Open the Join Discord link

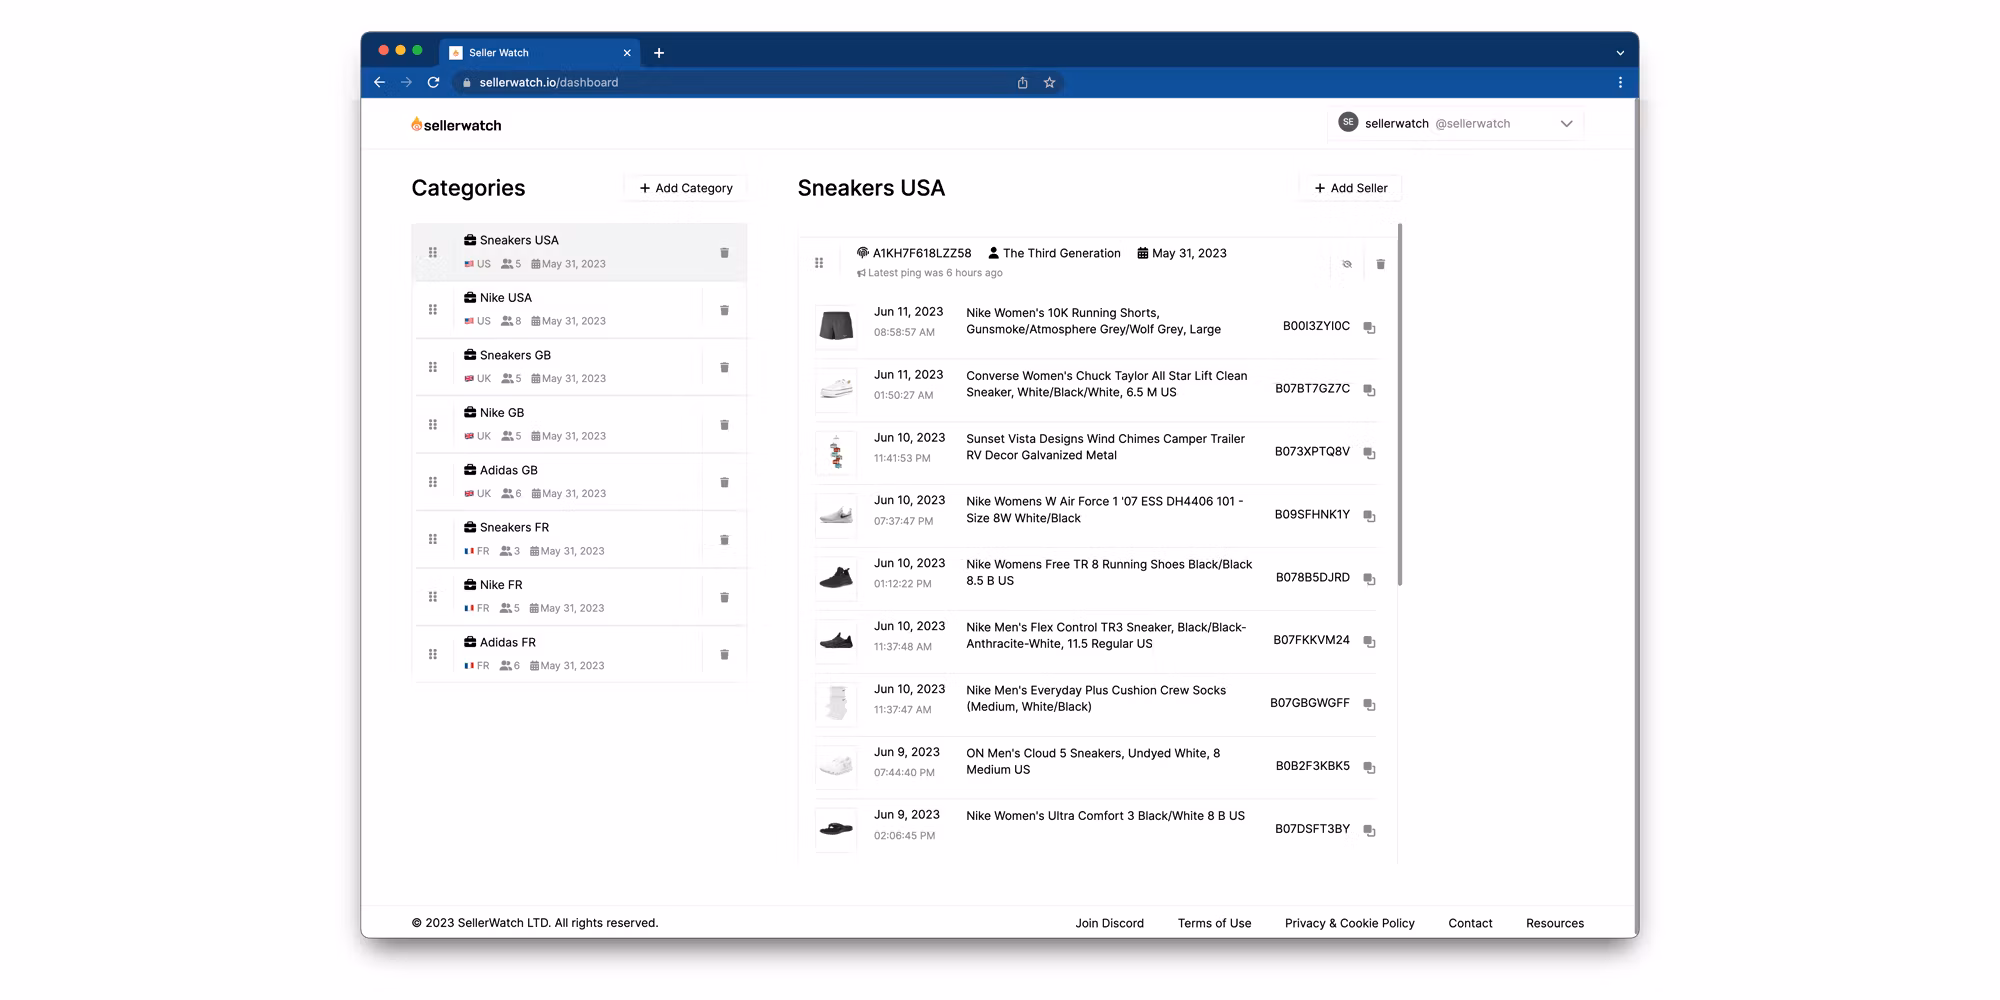click(1109, 923)
